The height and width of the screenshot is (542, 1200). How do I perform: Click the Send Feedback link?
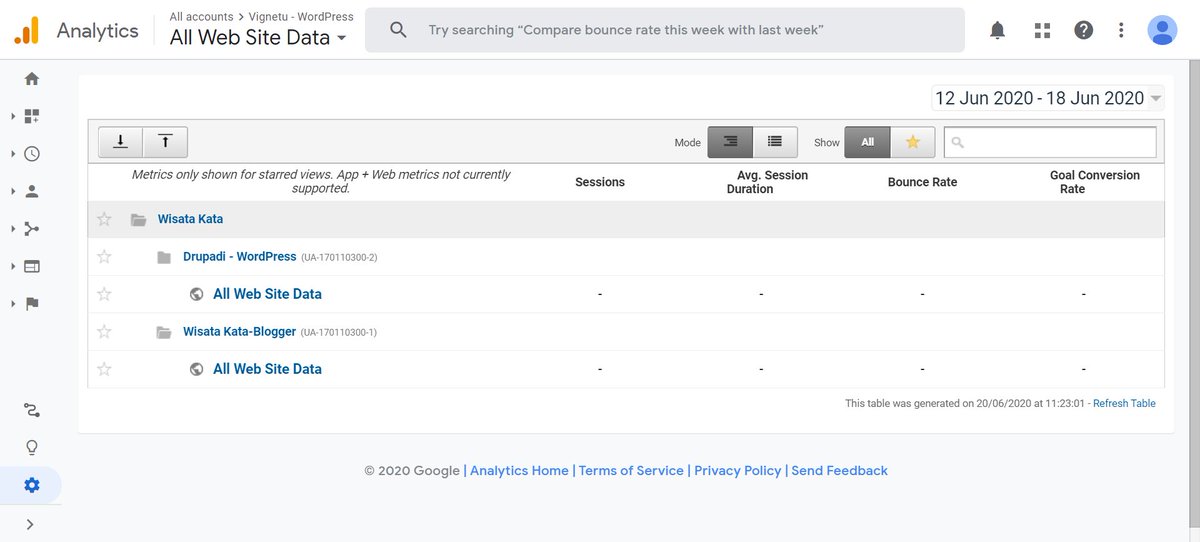(x=839, y=470)
